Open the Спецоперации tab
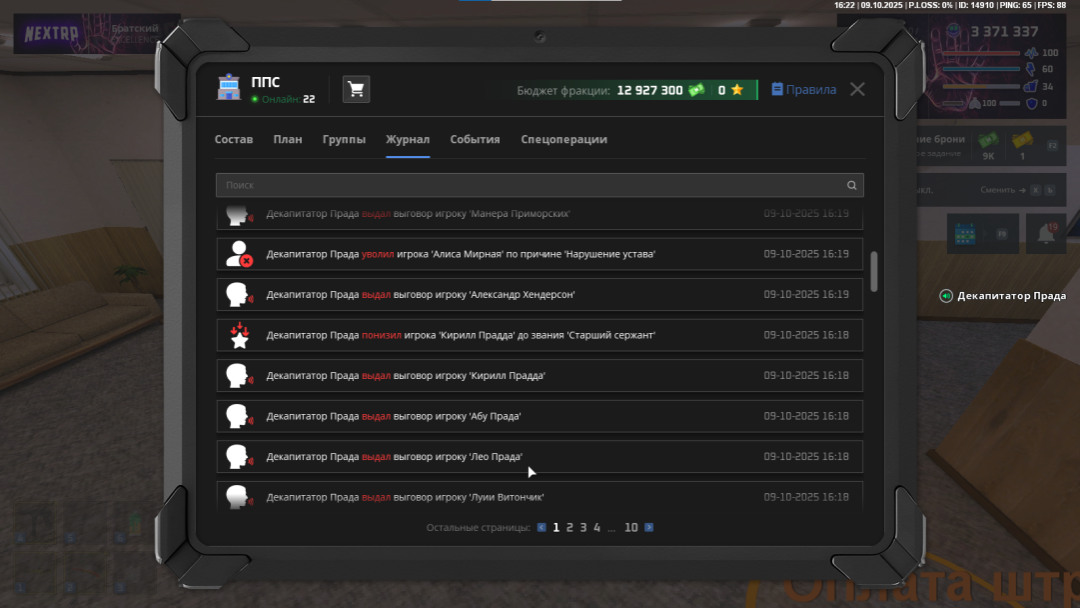The width and height of the screenshot is (1080, 608). (564, 140)
